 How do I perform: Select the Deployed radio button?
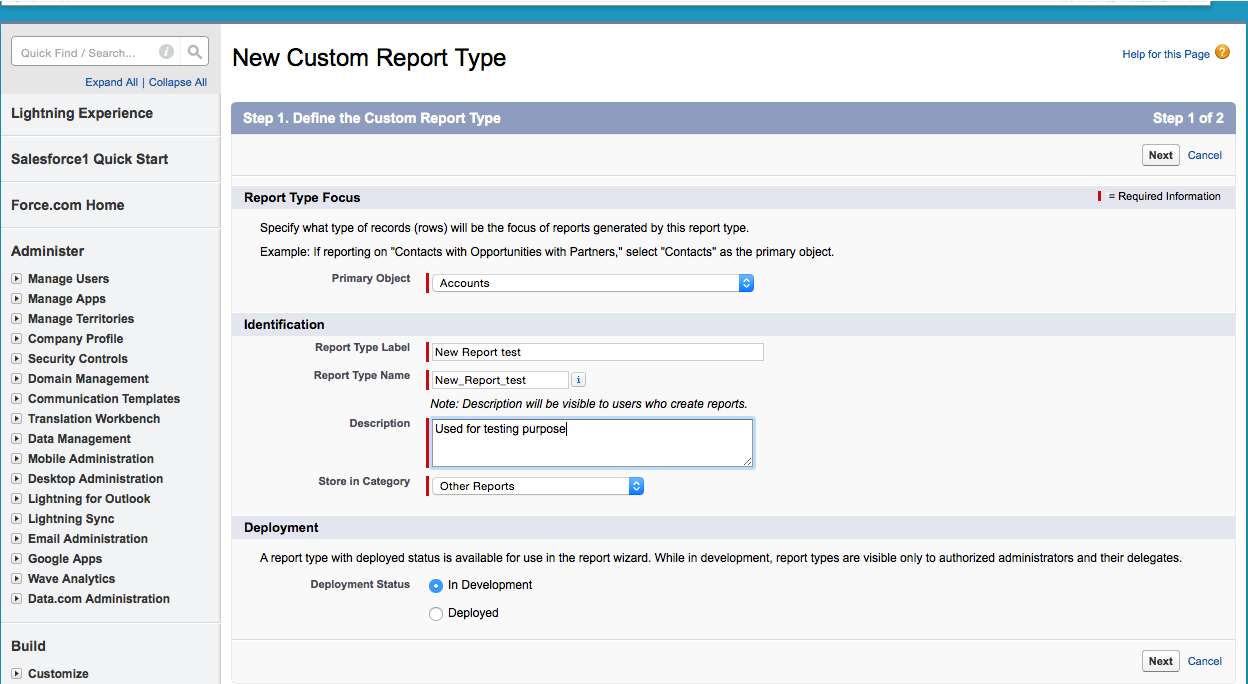pyautogui.click(x=436, y=614)
